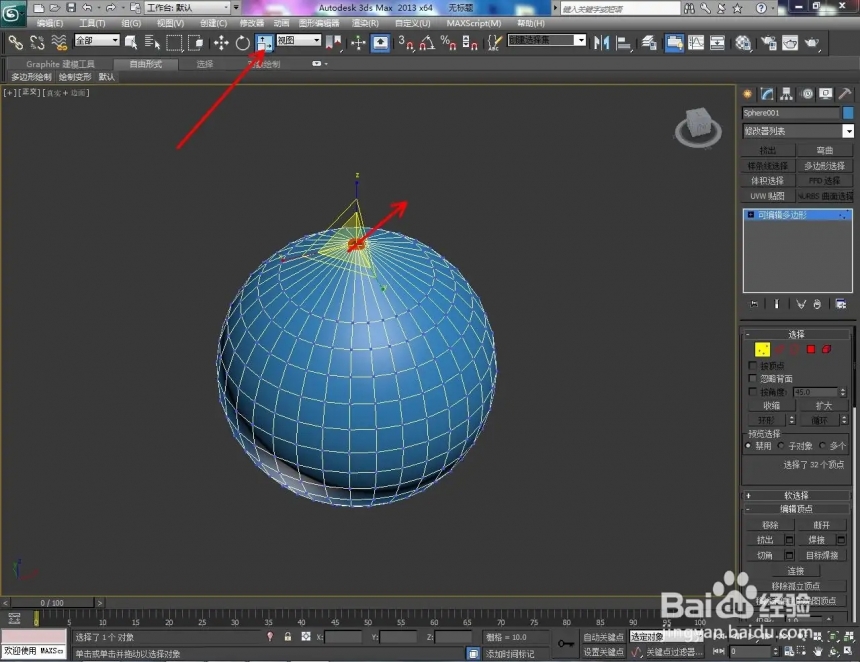Image resolution: width=860 pixels, height=662 pixels.
Task: Click the Render teapot icon
Action: (812, 43)
